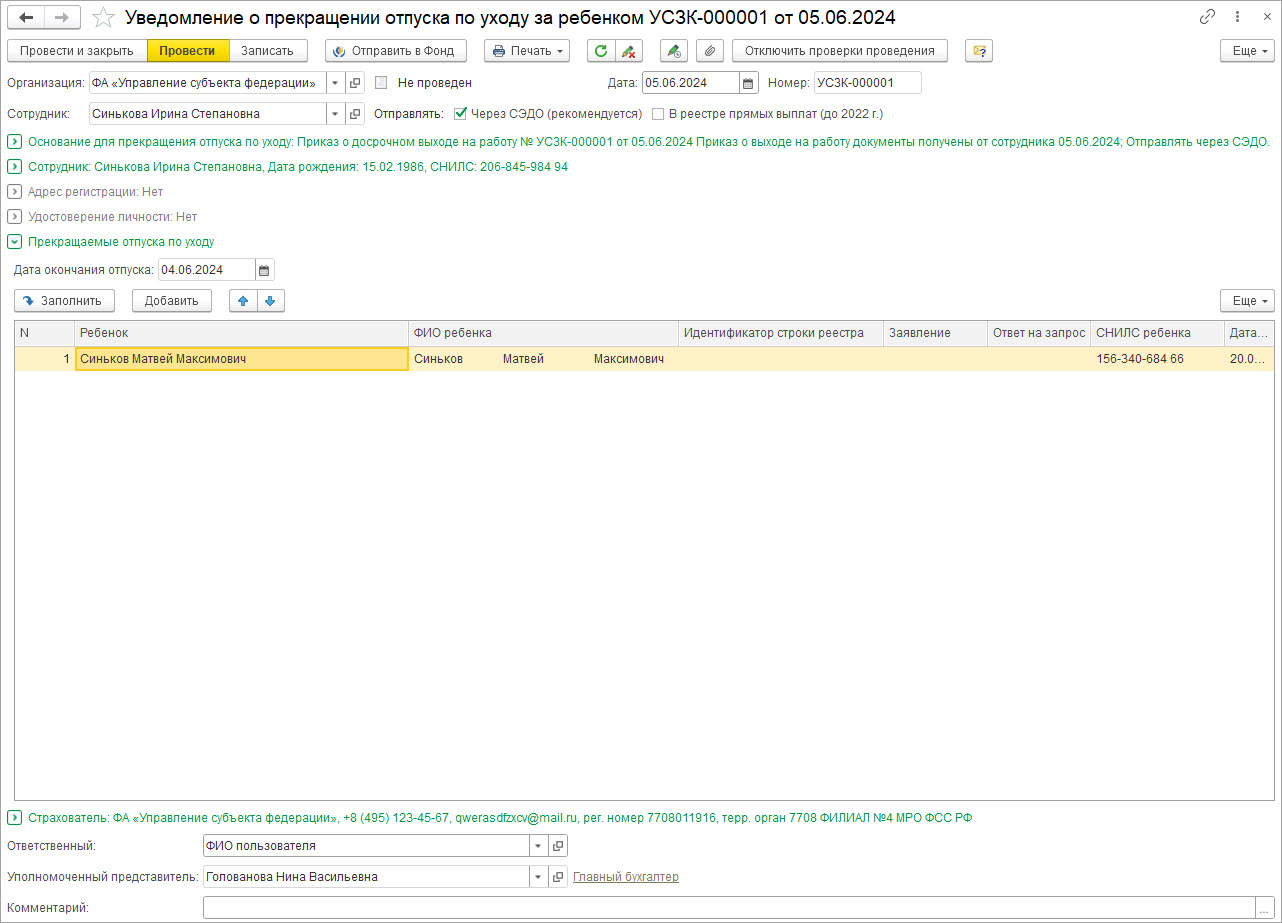Image resolution: width=1282 pixels, height=923 pixels.
Task: Click the Дата окончания отпуска date field
Action: 207,270
